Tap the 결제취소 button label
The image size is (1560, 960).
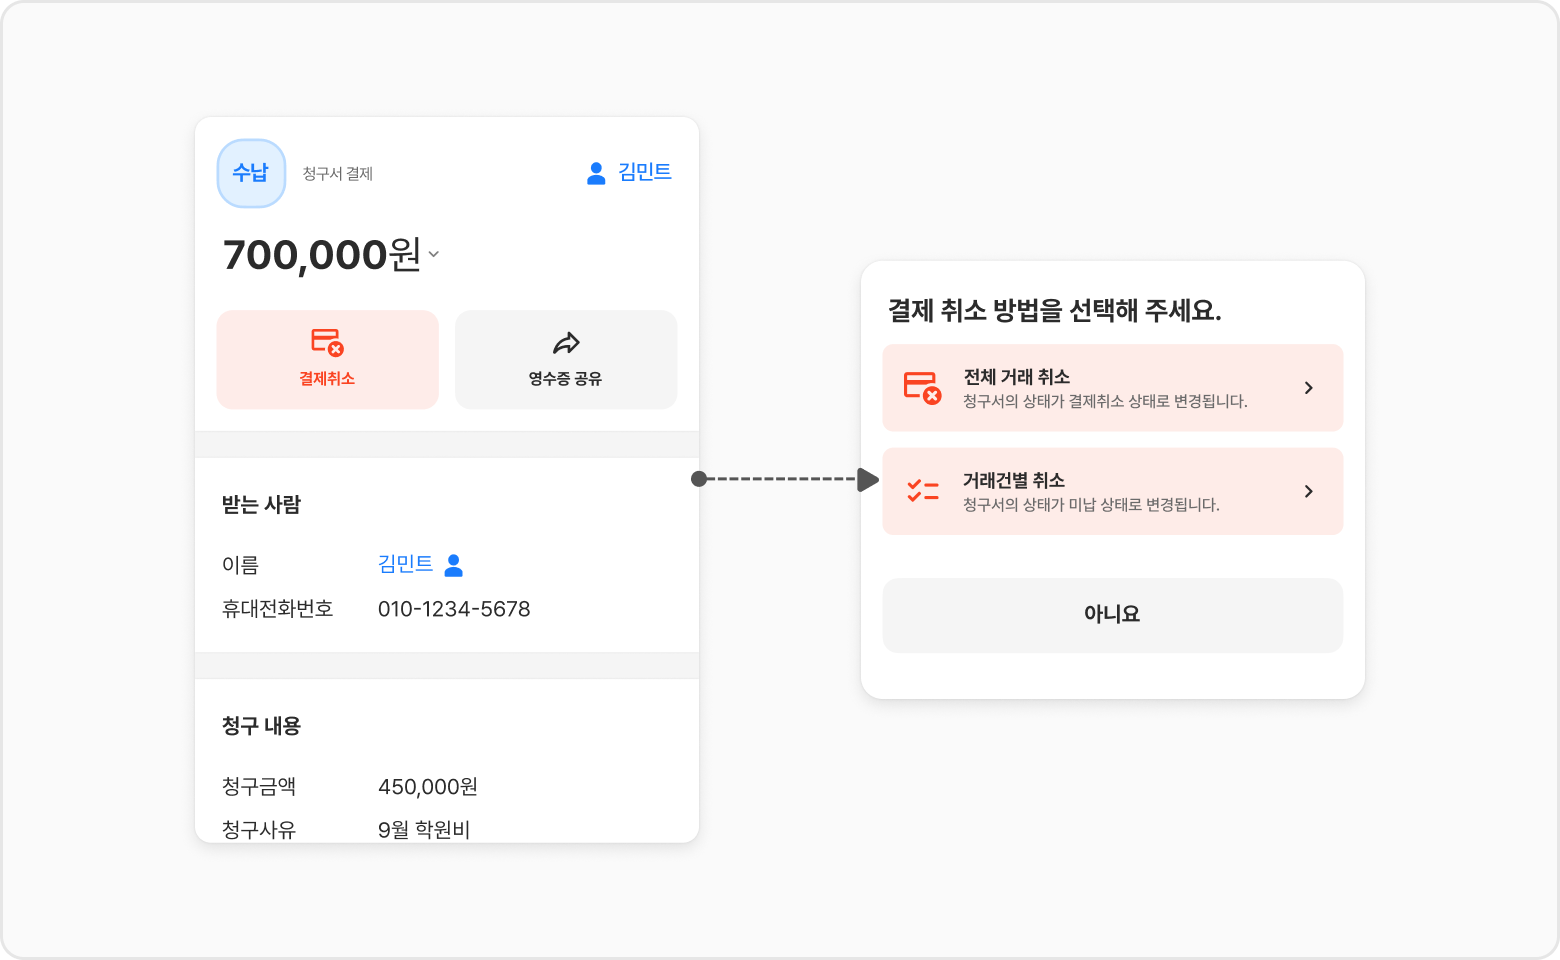pos(327,378)
